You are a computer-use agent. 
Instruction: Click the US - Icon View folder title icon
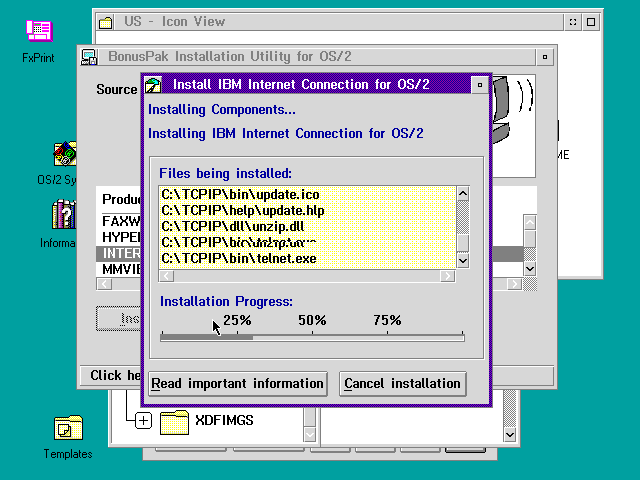click(x=106, y=22)
